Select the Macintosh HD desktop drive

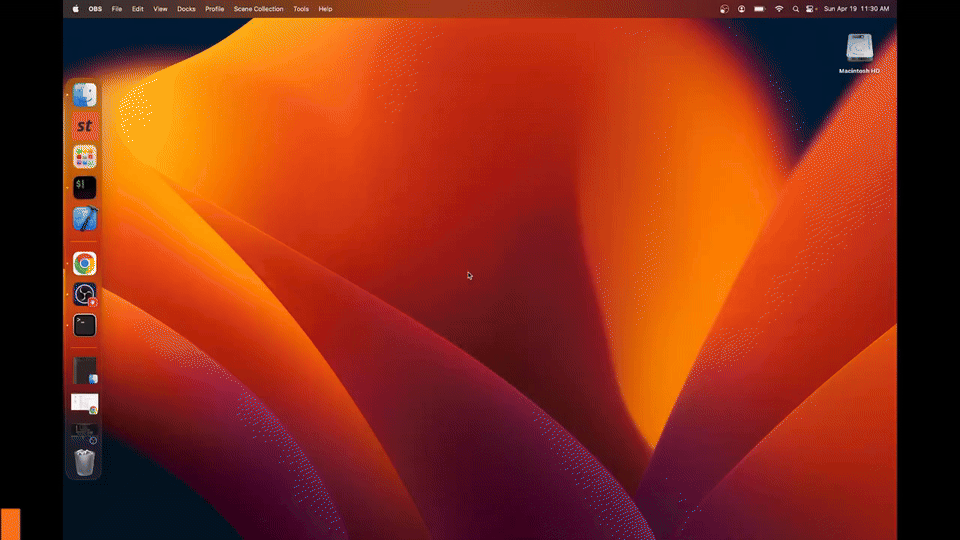pos(859,50)
